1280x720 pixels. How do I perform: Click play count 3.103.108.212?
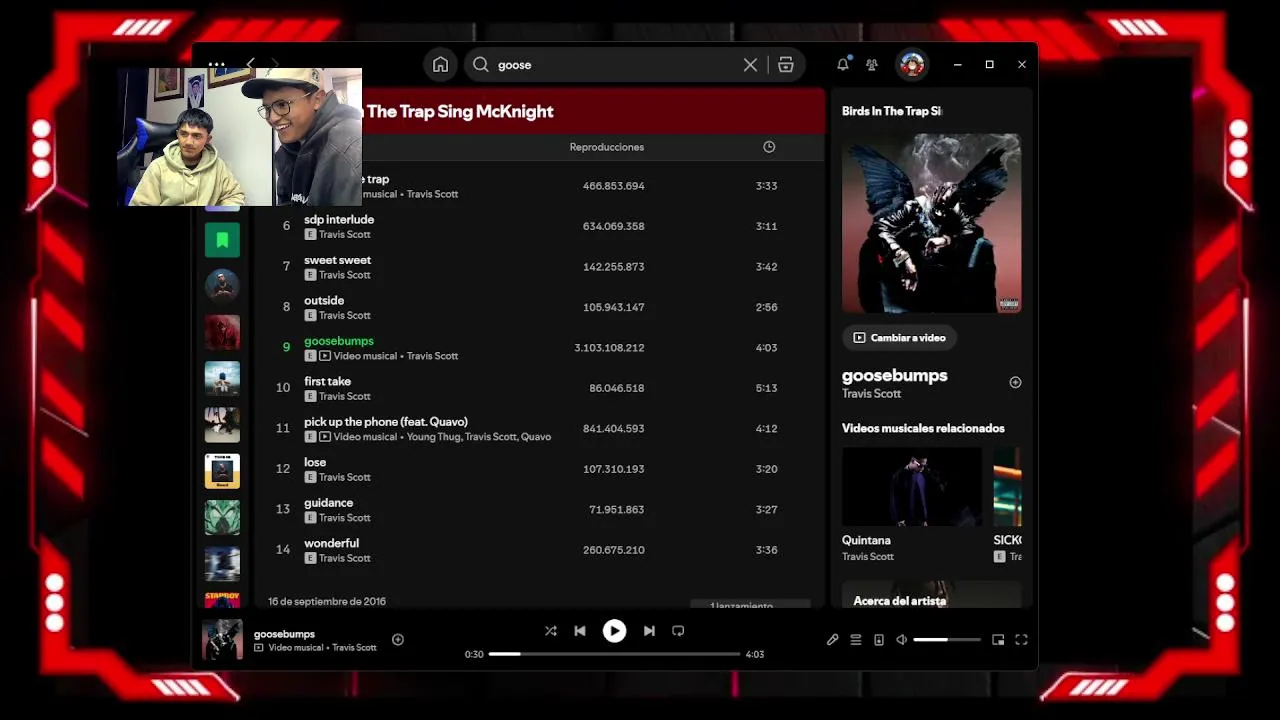click(x=609, y=348)
